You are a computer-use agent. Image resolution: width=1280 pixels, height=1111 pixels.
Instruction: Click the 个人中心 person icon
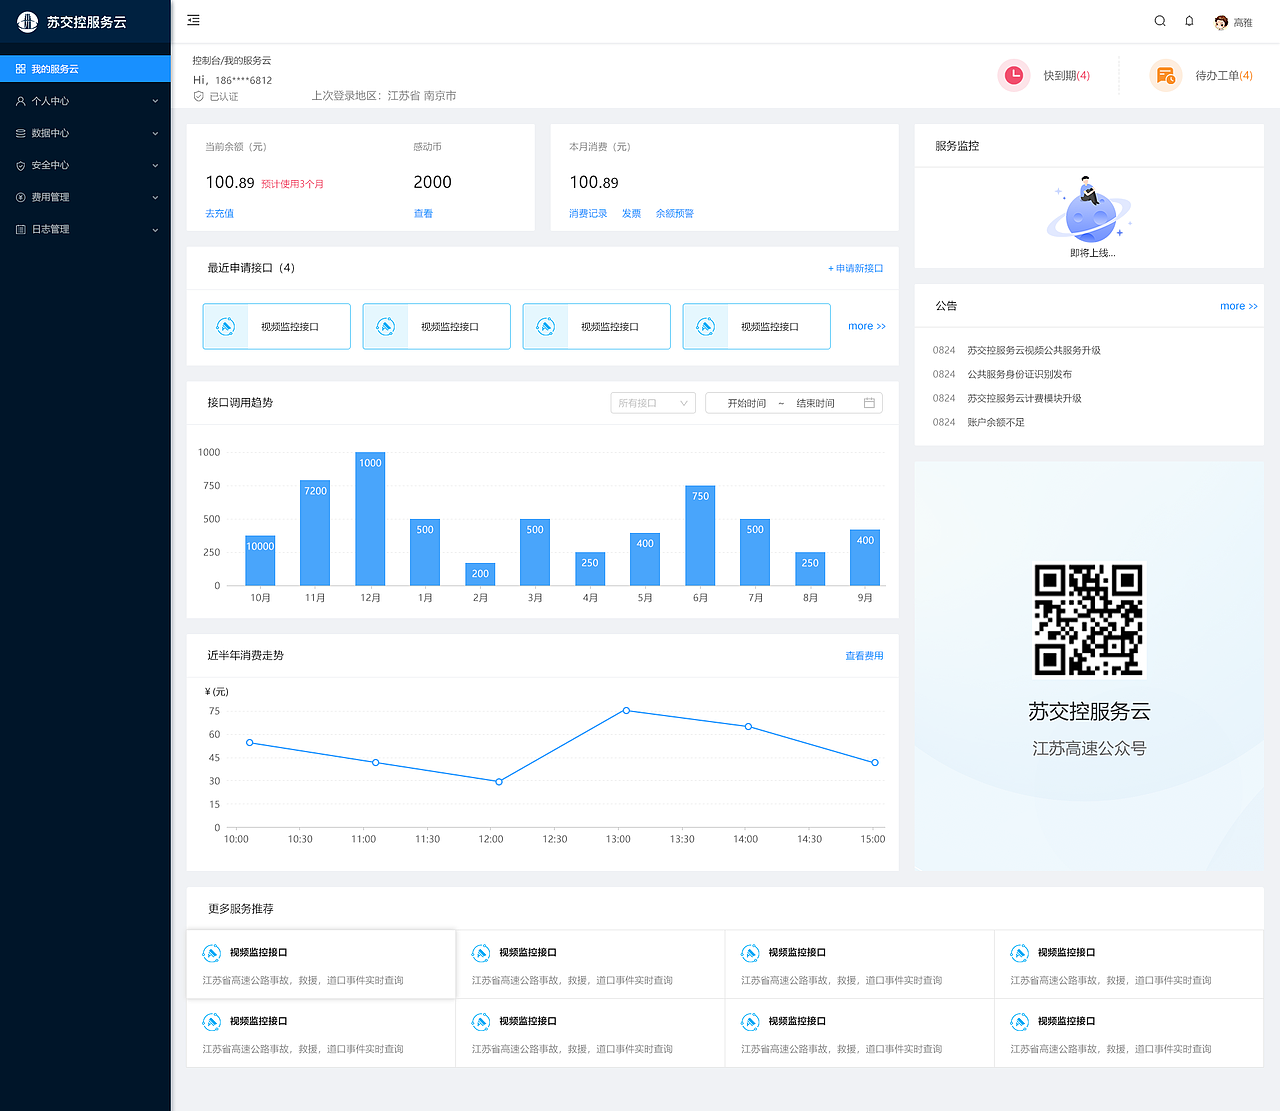[x=20, y=101]
